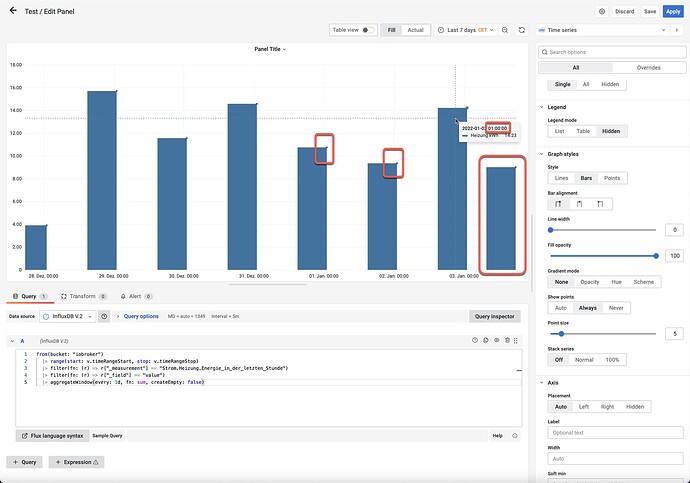Screen dimensions: 690x483
Task: Go back using the arrow icon
Action: tap(13, 11)
